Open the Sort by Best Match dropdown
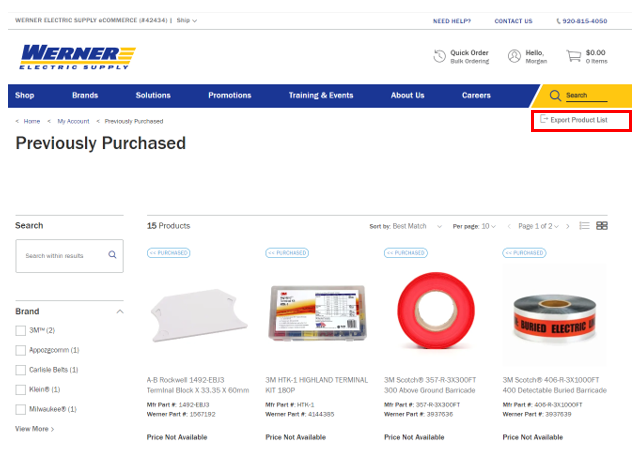This screenshot has height=473, width=639. tap(405, 226)
